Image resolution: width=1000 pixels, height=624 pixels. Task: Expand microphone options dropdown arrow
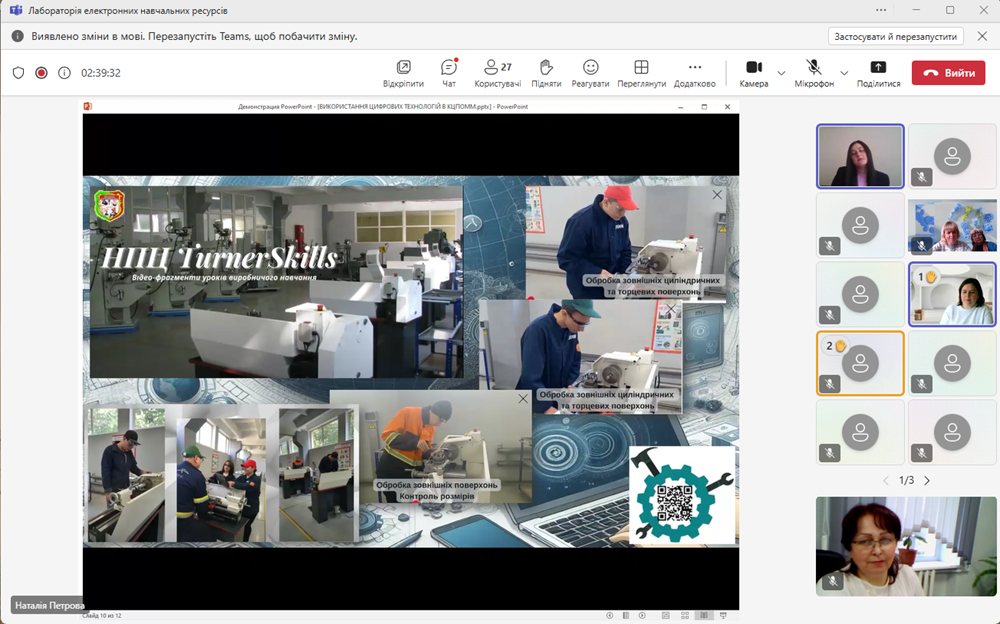point(844,73)
